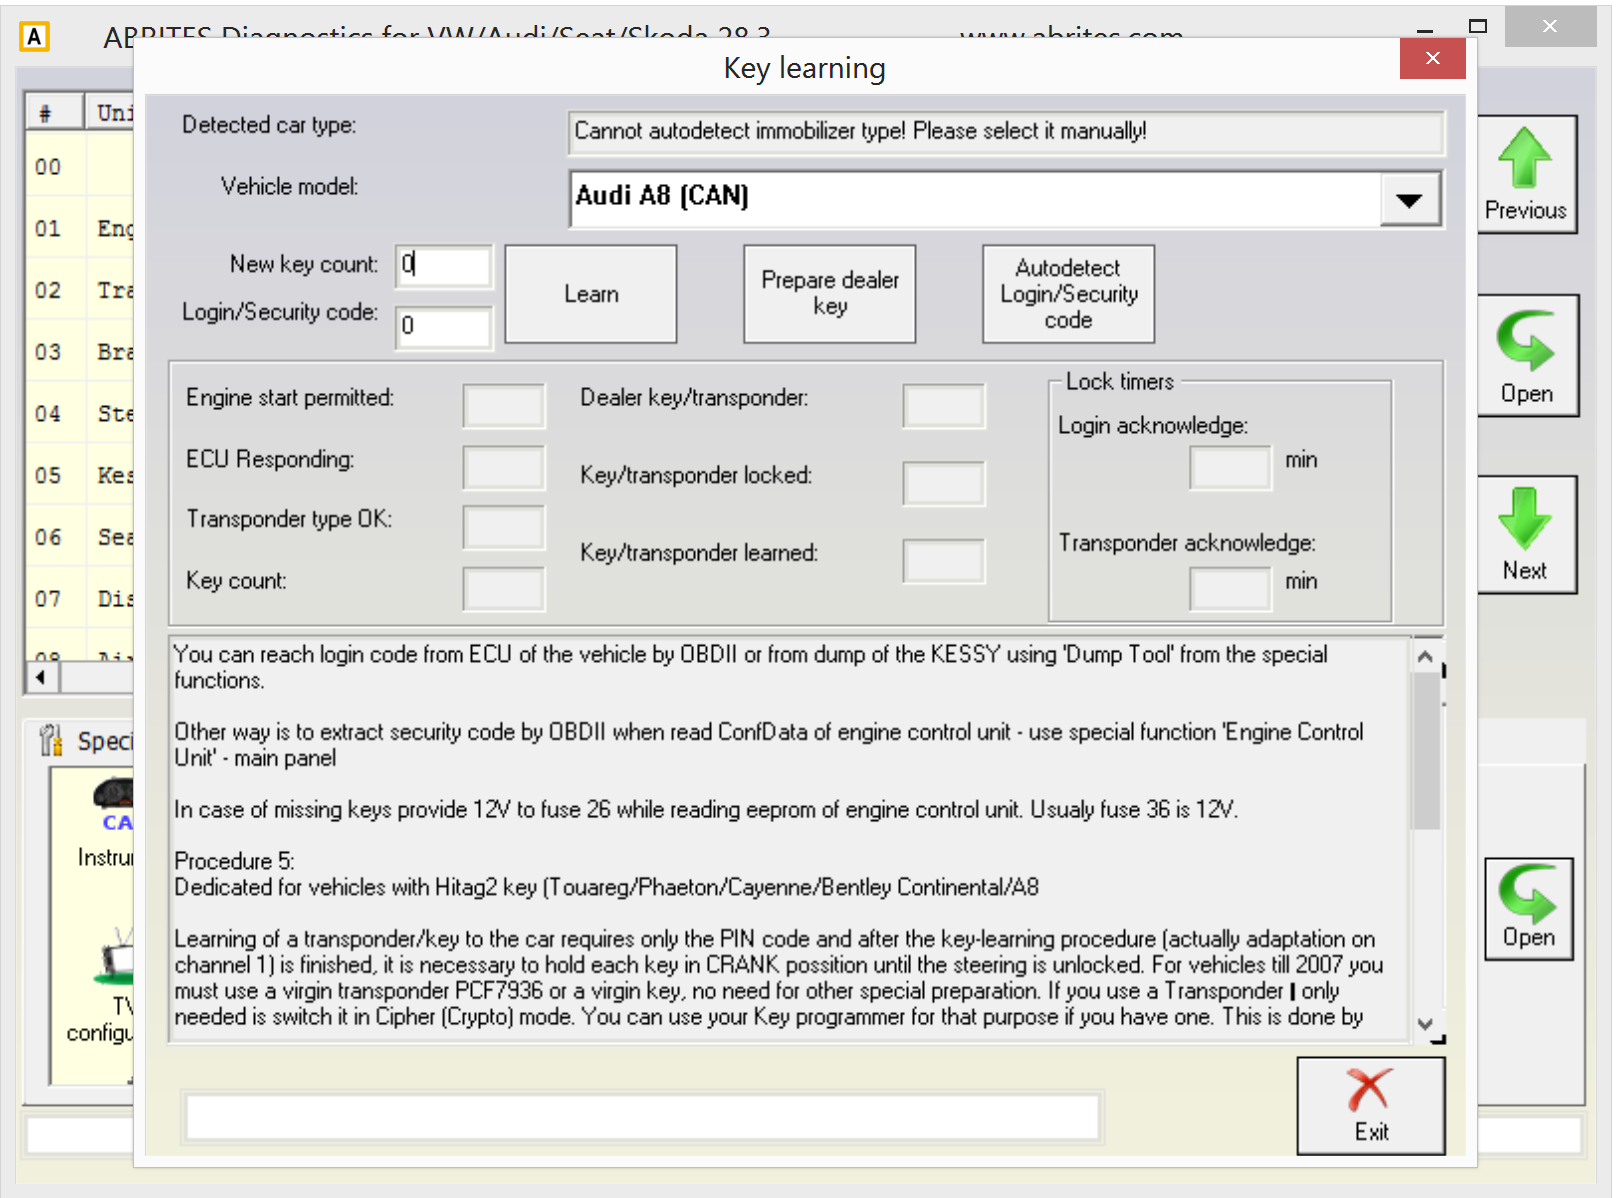Screen dimensions: 1616x1198
Task: Click the 'Cannot autodetect immobilizer type' message
Action: (x=1006, y=132)
